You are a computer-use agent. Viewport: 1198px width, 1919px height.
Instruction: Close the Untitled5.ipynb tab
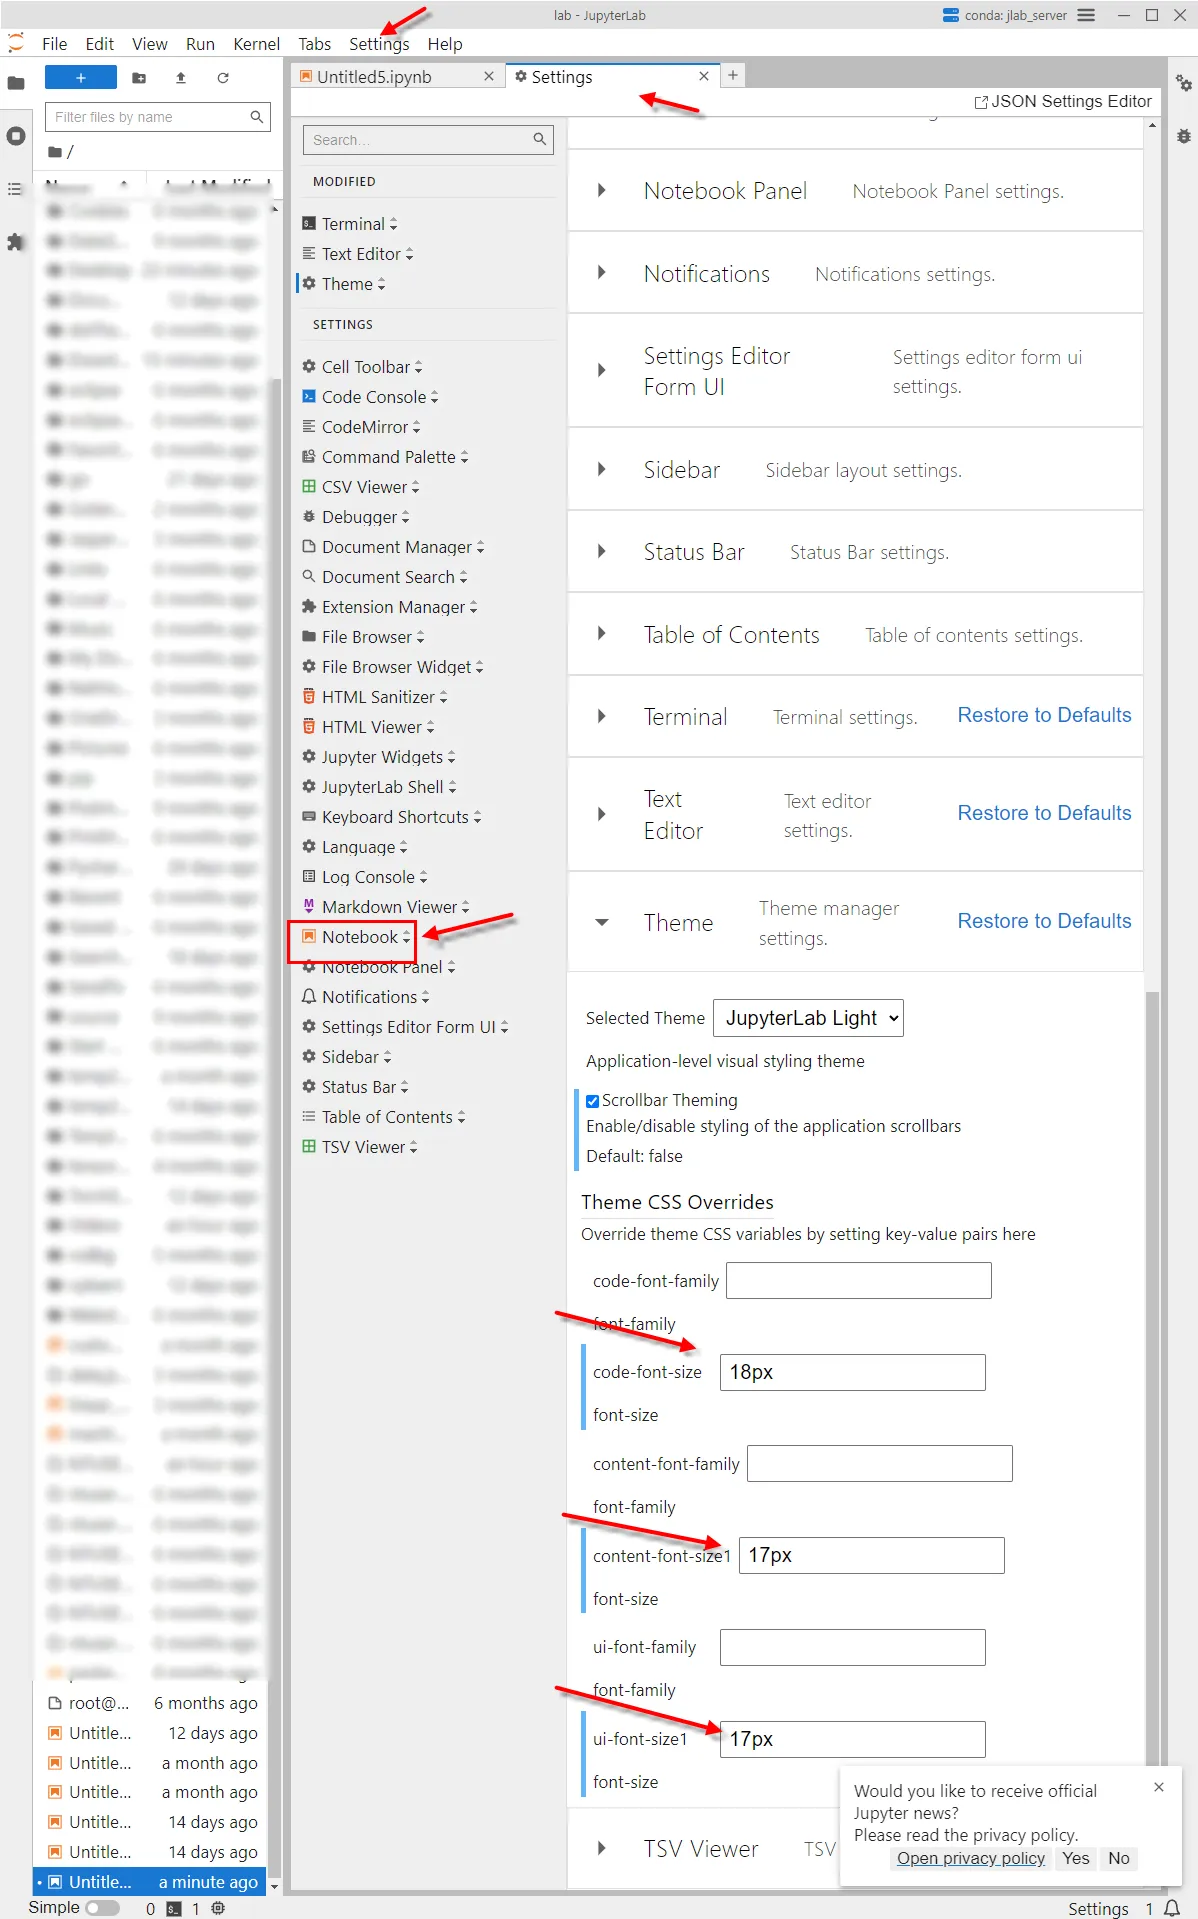pyautogui.click(x=489, y=77)
